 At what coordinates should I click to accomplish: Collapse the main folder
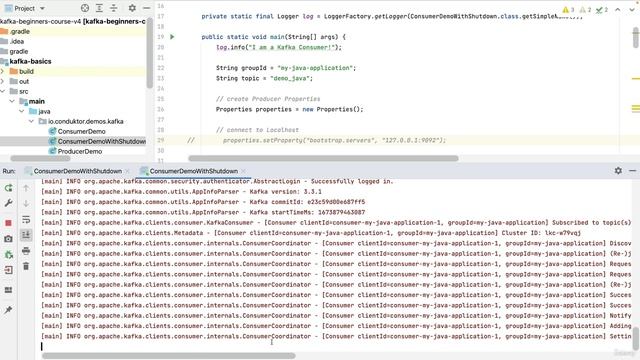(x=12, y=101)
